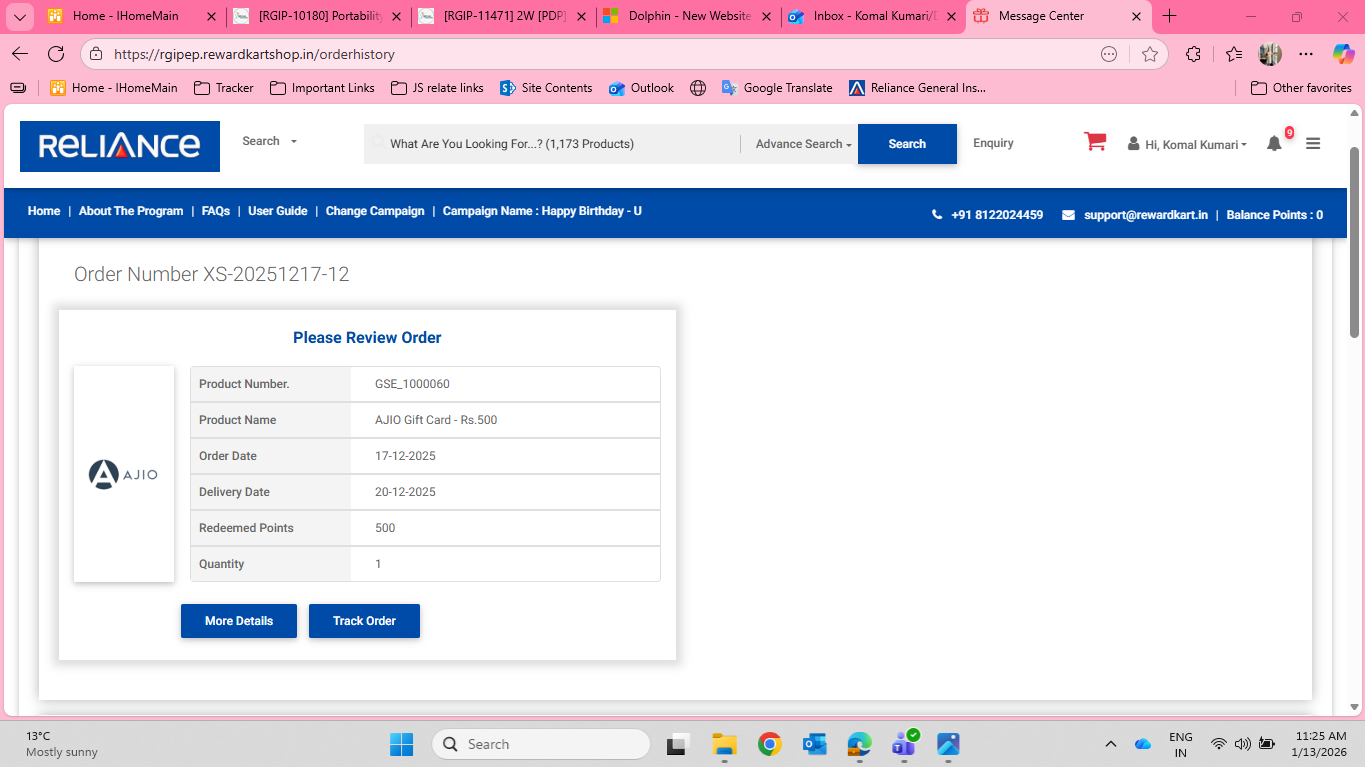The image size is (1365, 767).
Task: Open browser Extensions puzzle icon
Action: coord(1193,54)
